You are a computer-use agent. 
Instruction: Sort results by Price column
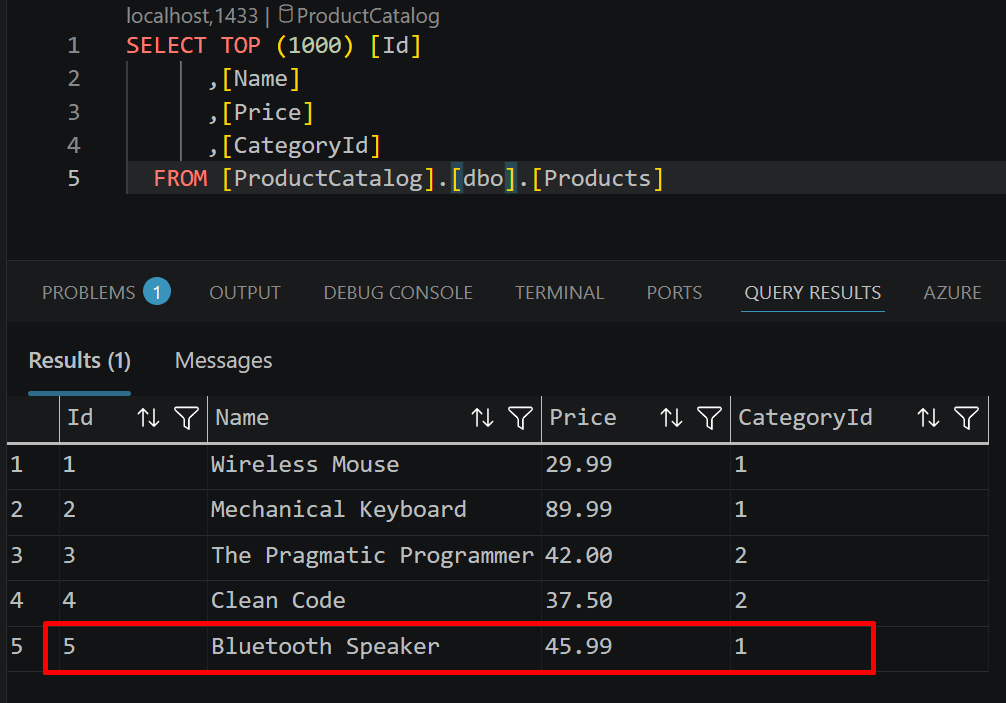click(671, 418)
